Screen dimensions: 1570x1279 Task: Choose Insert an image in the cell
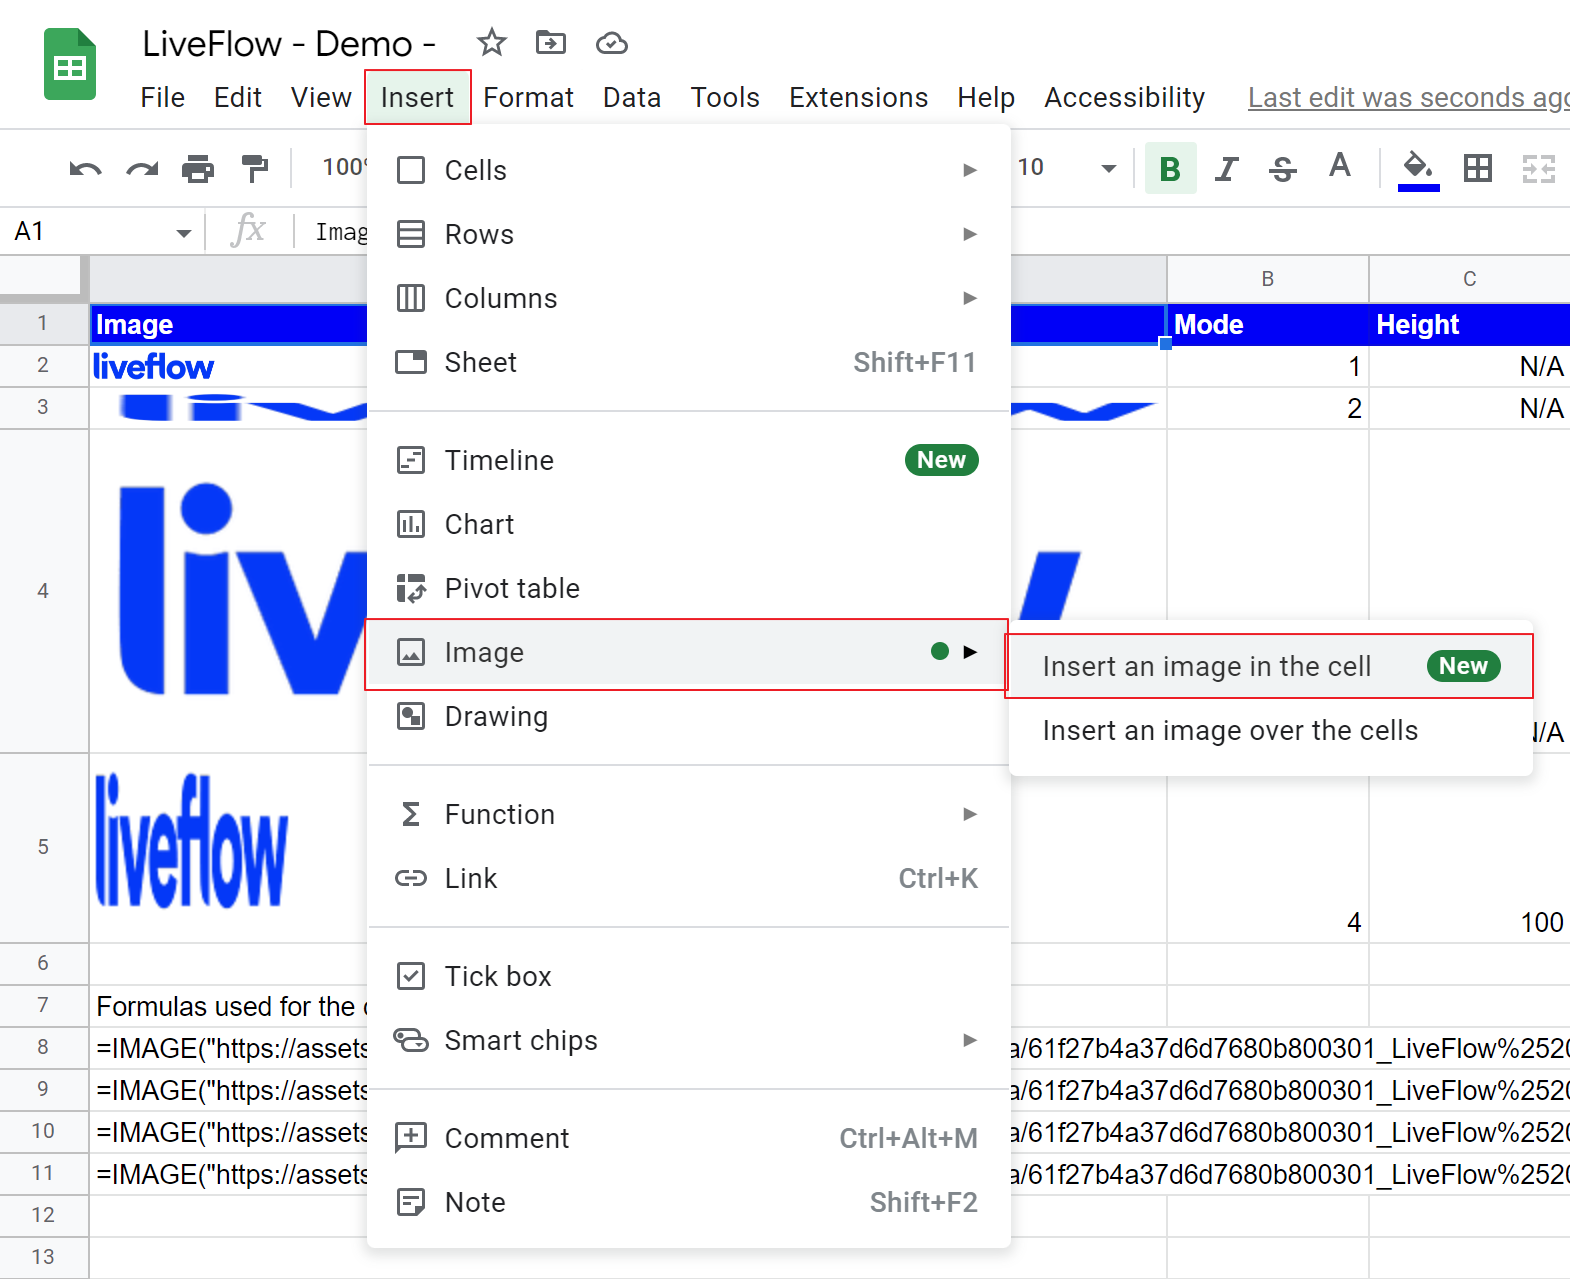point(1270,666)
